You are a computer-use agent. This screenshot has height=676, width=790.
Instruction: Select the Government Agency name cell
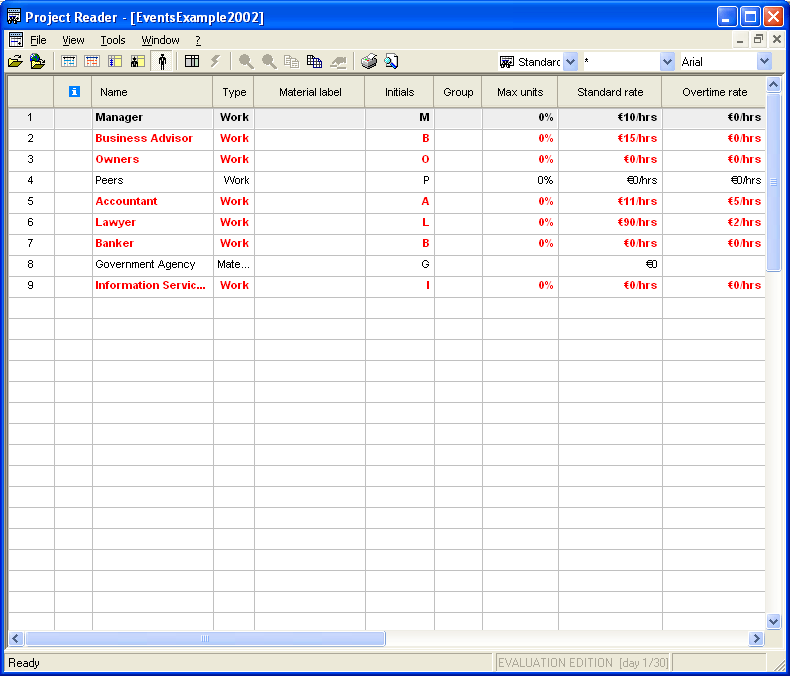[x=152, y=264]
